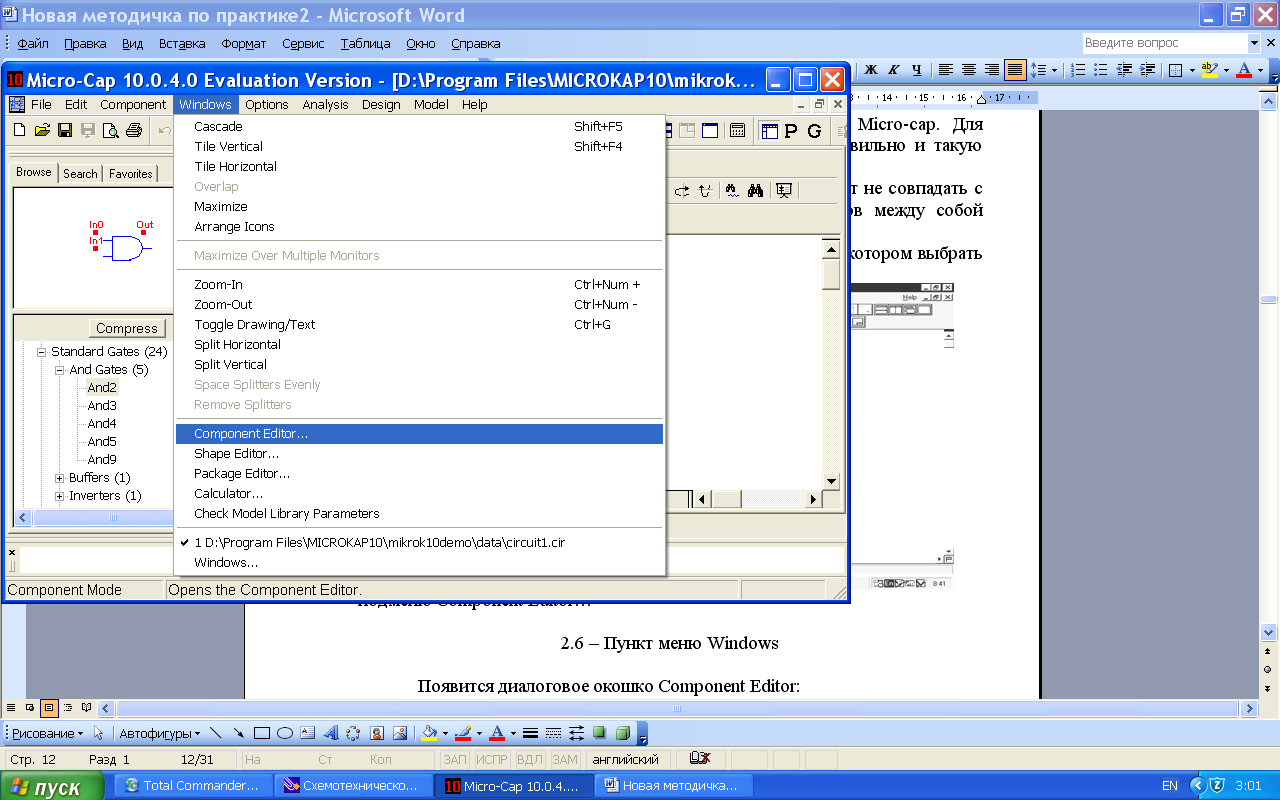This screenshot has width=1280, height=800.
Task: Collapse the Standard Gates (24) tree node
Action: (42, 352)
